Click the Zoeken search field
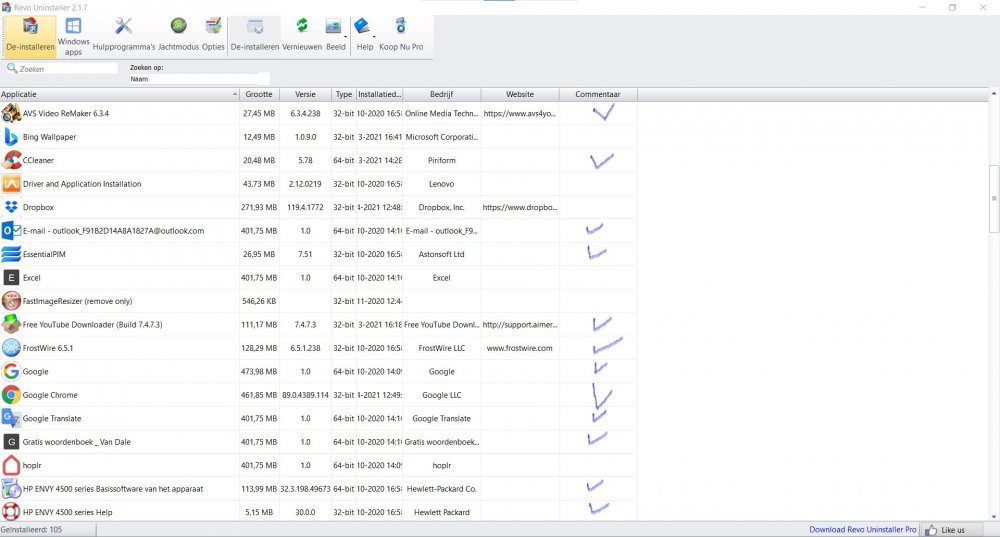 pyautogui.click(x=62, y=68)
